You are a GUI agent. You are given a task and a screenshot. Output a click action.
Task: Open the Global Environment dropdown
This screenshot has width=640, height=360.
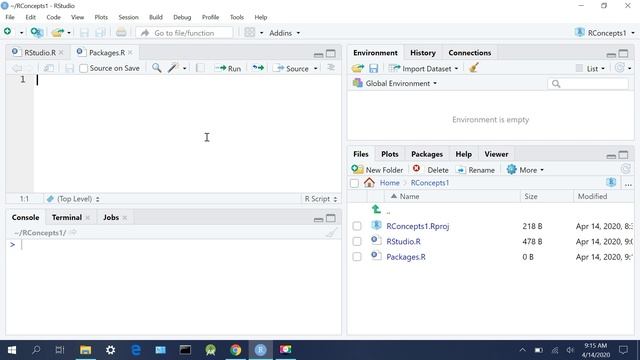pos(395,83)
